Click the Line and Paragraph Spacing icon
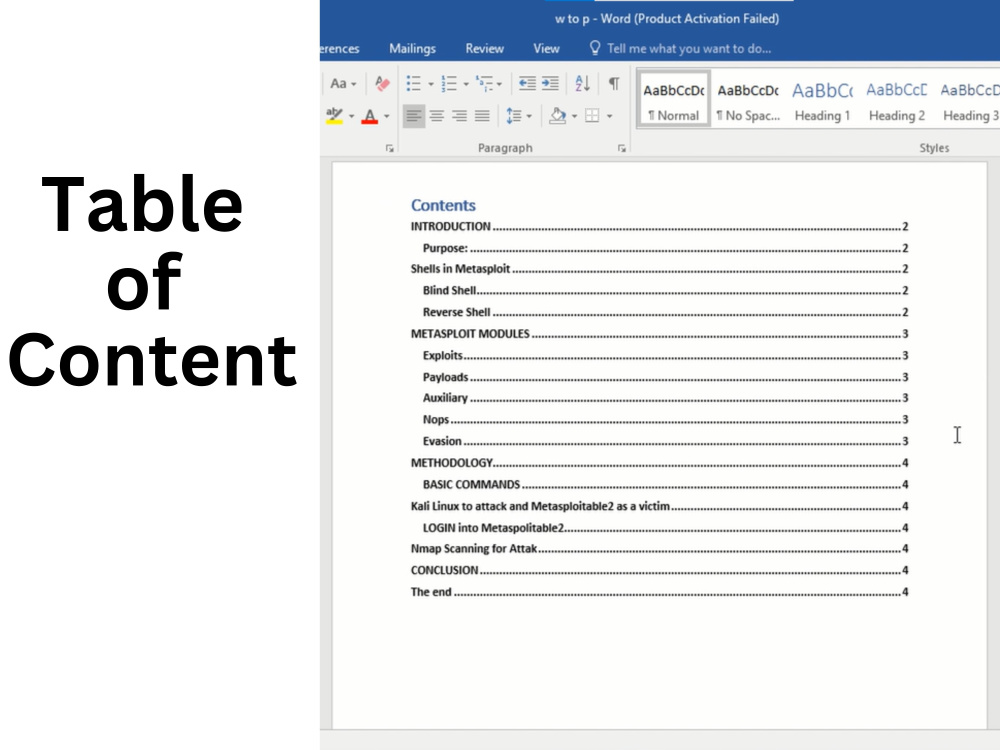Viewport: 1000px width, 750px height. coord(514,116)
